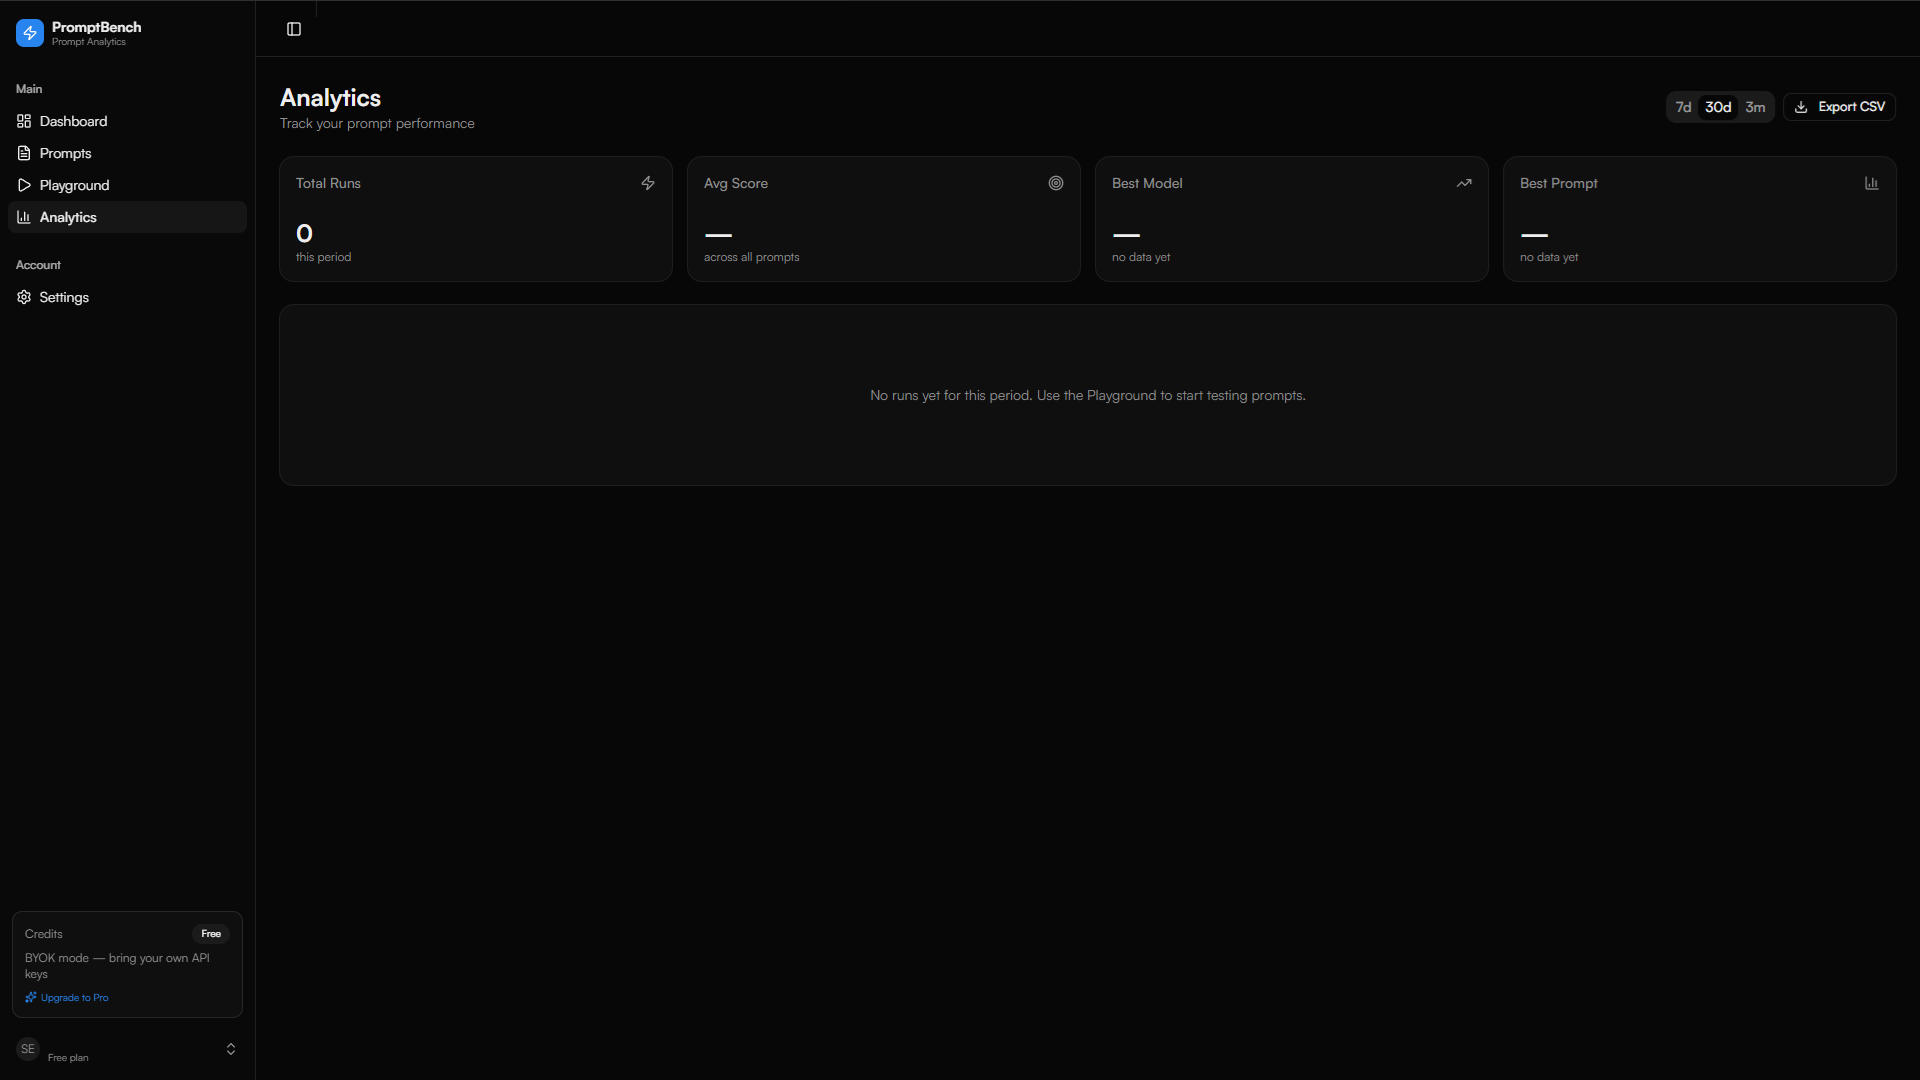The image size is (1920, 1080).
Task: Click the Prompts document icon
Action: tap(23, 153)
